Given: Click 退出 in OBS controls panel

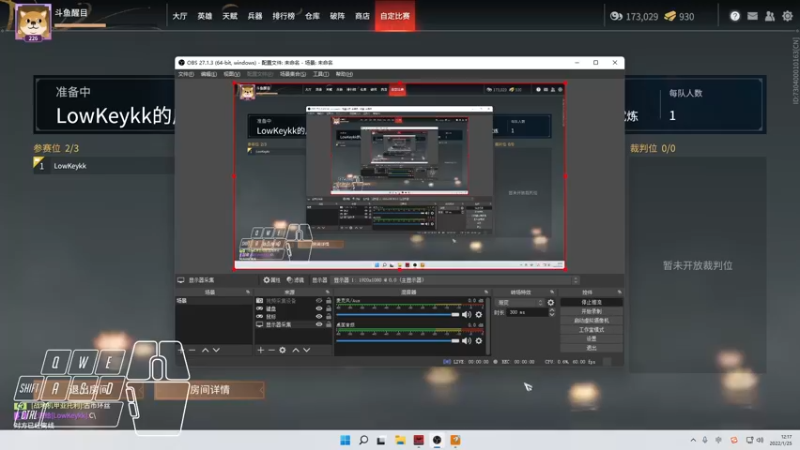Looking at the screenshot, I should pyautogui.click(x=591, y=348).
